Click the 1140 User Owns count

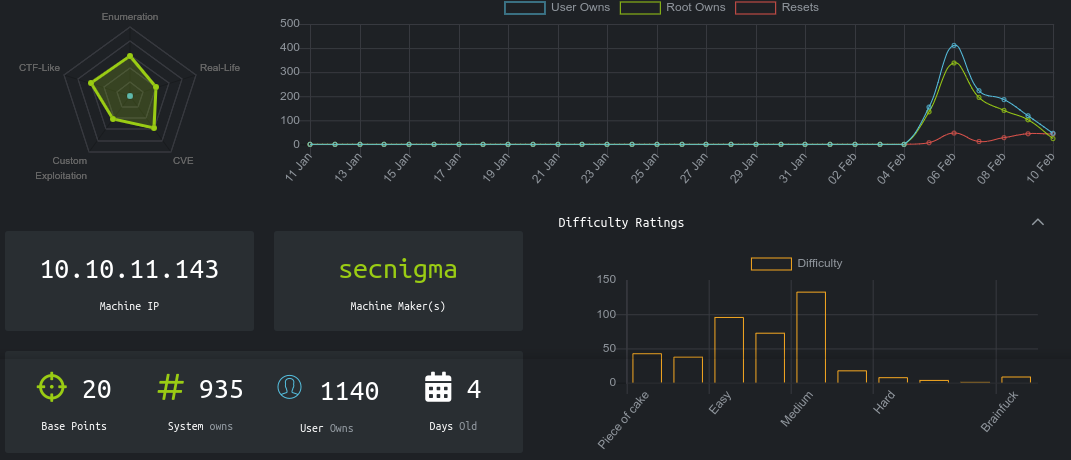click(349, 391)
